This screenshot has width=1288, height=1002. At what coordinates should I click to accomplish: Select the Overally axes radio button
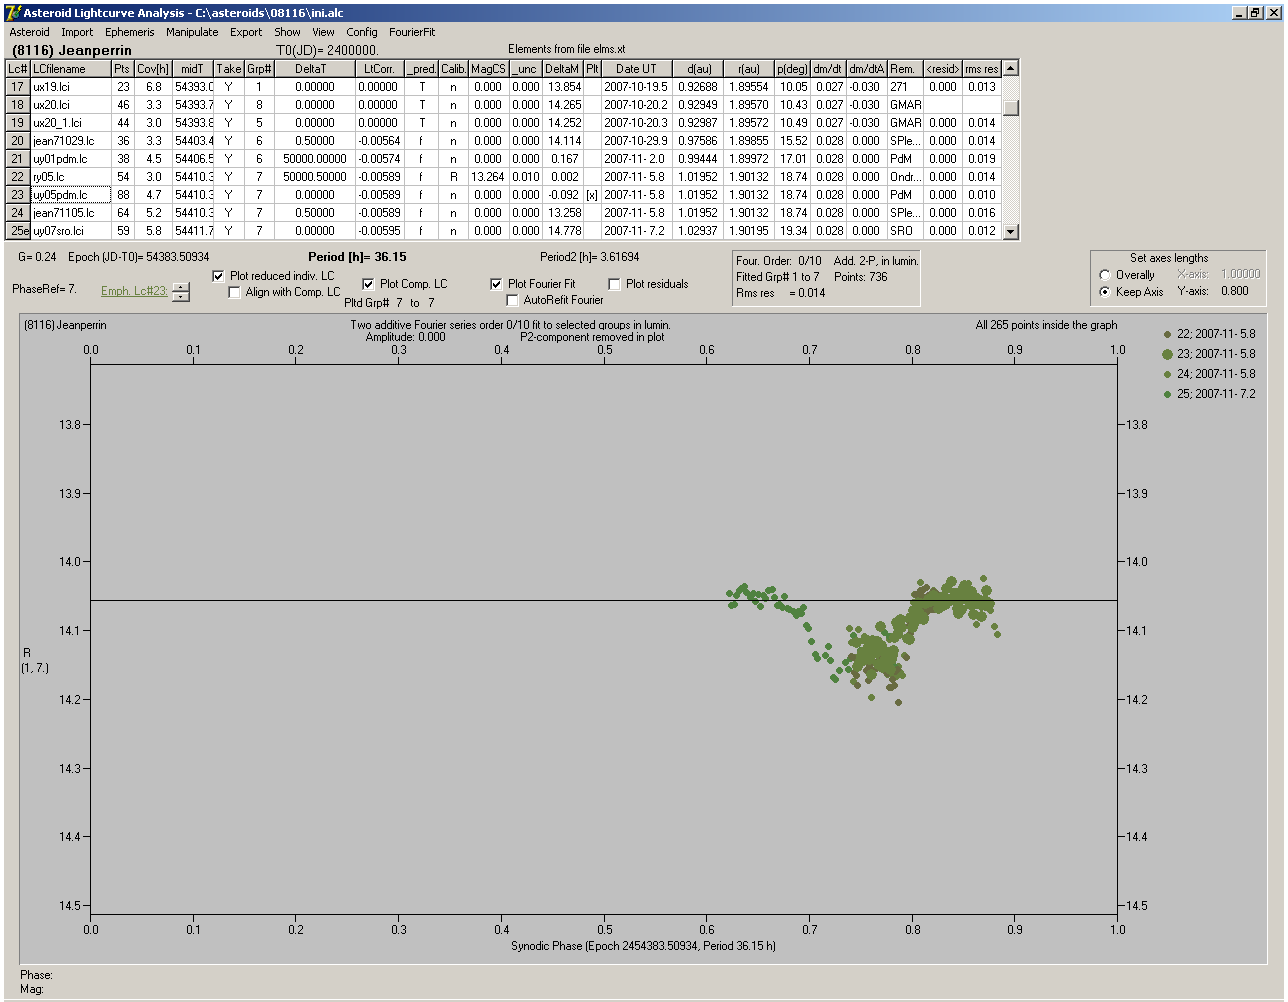[x=1105, y=275]
